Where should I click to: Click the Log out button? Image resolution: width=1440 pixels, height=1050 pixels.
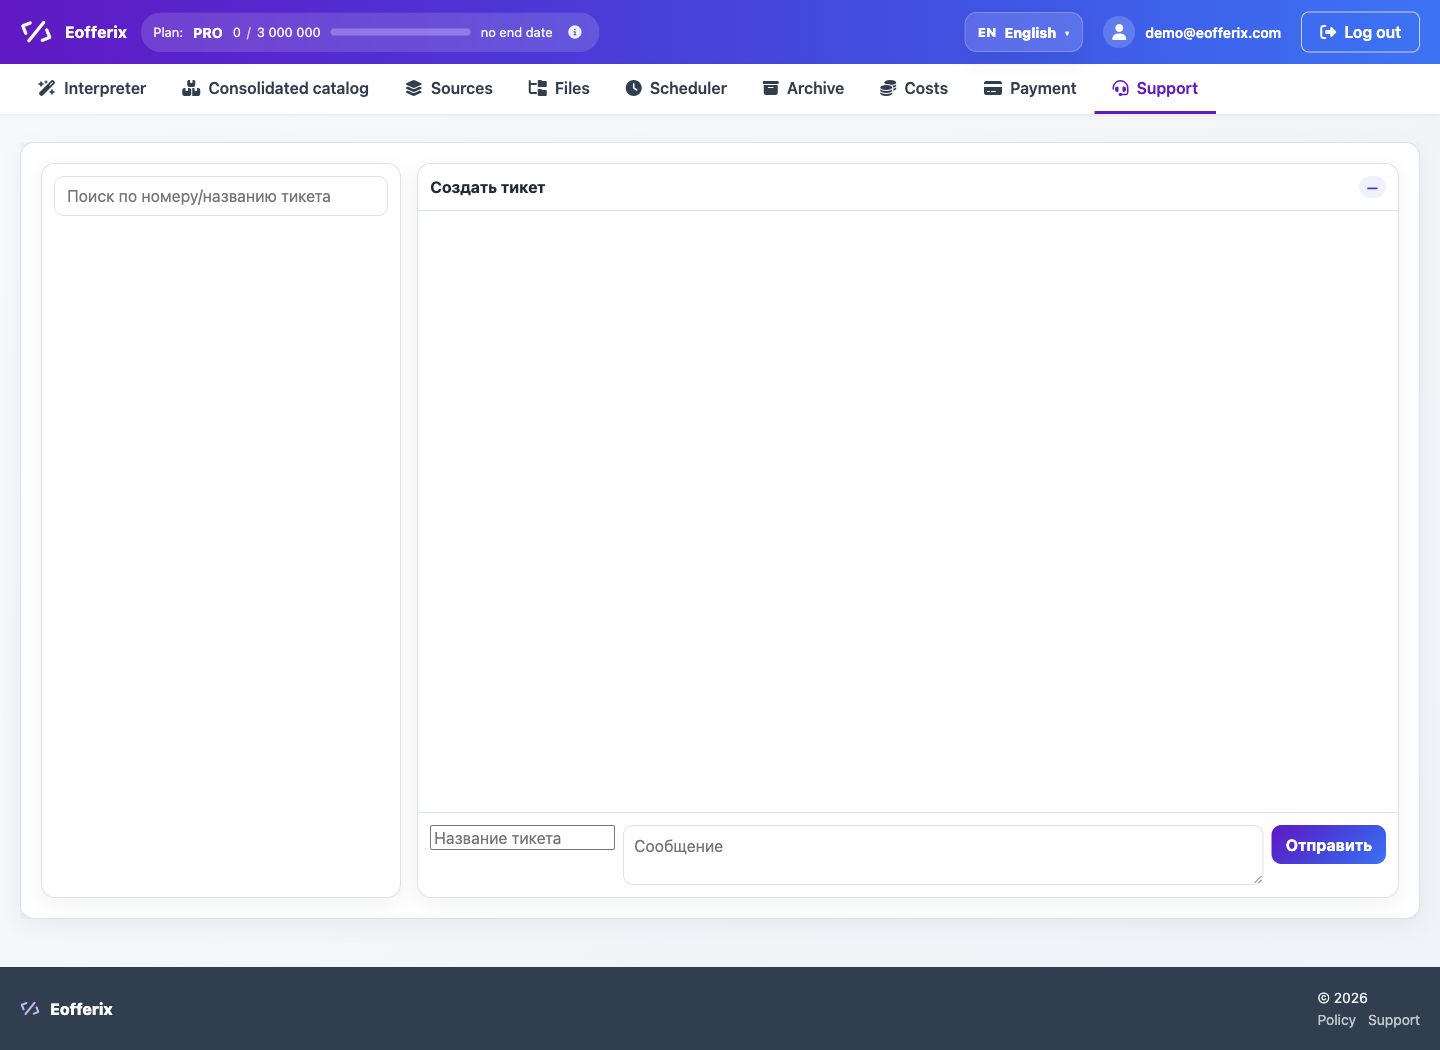pos(1360,32)
